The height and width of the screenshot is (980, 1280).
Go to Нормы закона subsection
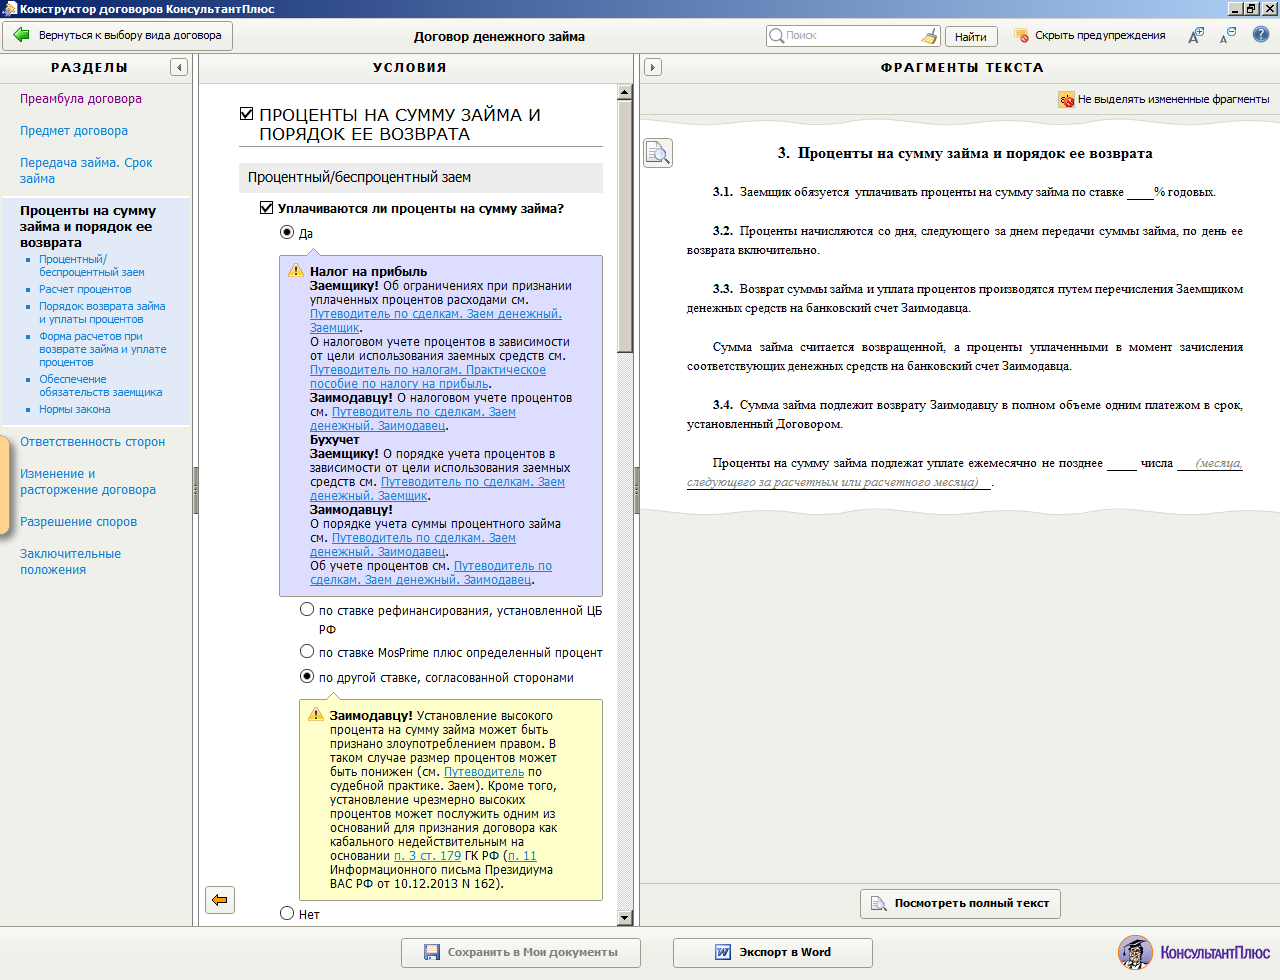[75, 409]
